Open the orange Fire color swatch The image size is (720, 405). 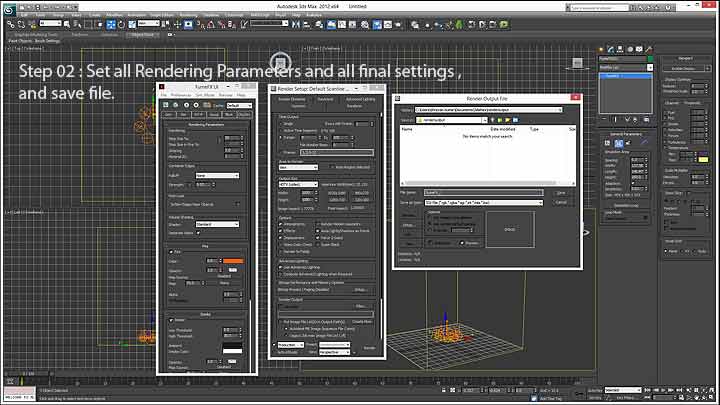point(233,261)
